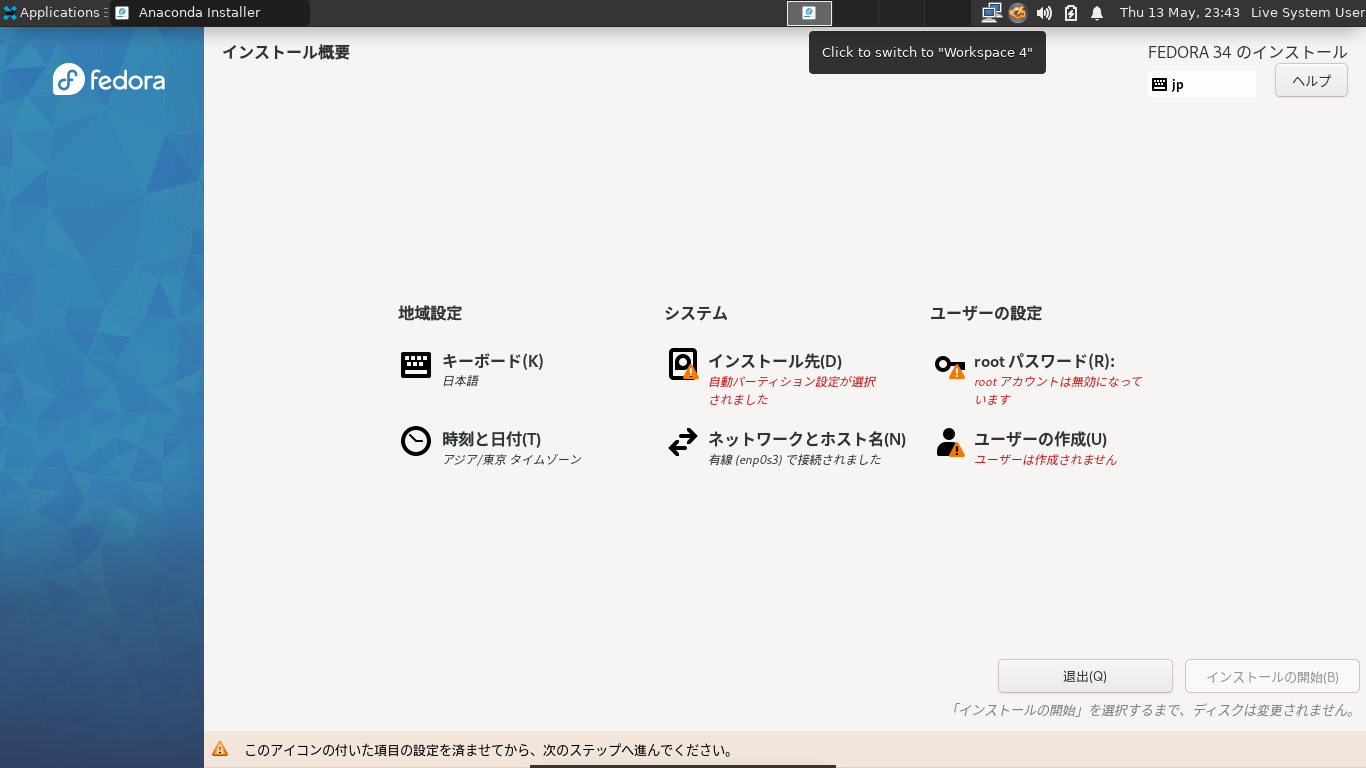Click the Anaconda Installer taskbar icon

pyautogui.click(x=122, y=13)
